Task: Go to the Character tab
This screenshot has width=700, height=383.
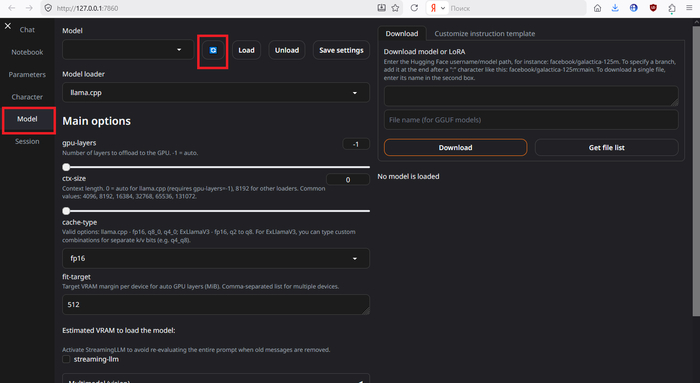Action: pyautogui.click(x=27, y=97)
